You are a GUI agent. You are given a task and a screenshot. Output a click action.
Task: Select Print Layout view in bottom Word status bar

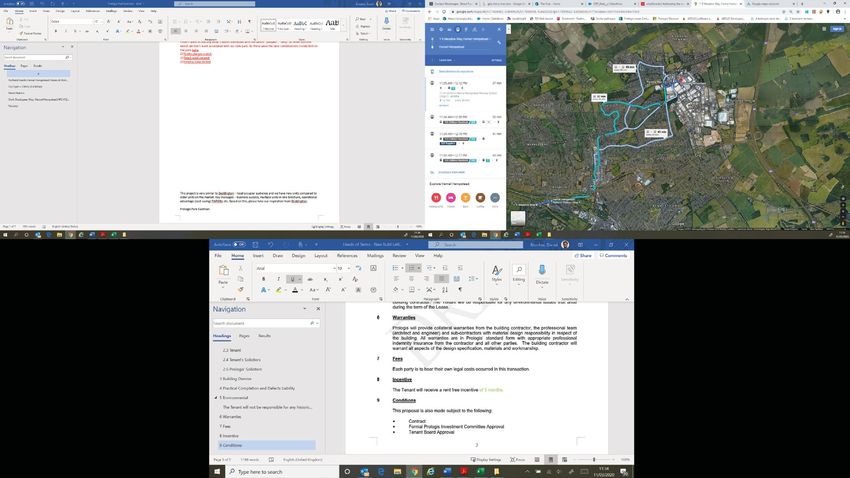(x=551, y=460)
